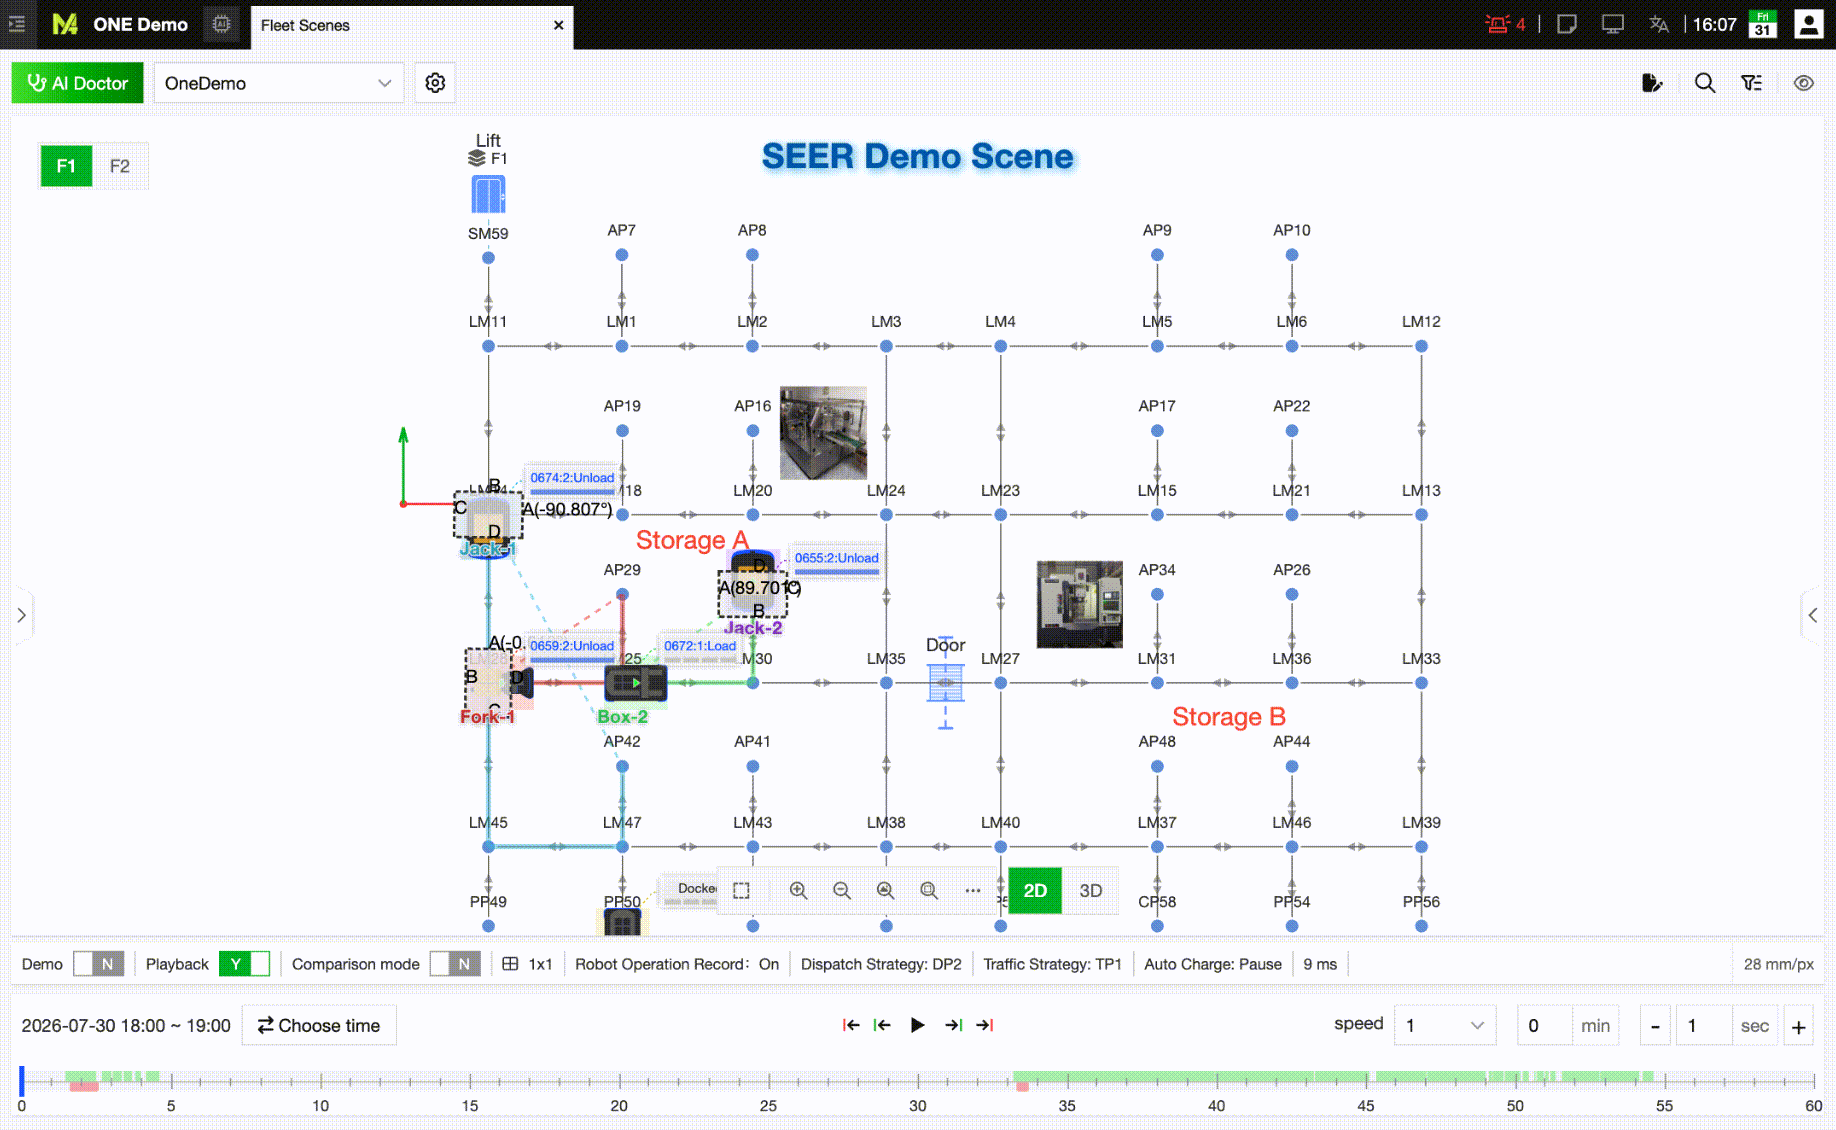Expand the right side panel arrow

(1812, 615)
